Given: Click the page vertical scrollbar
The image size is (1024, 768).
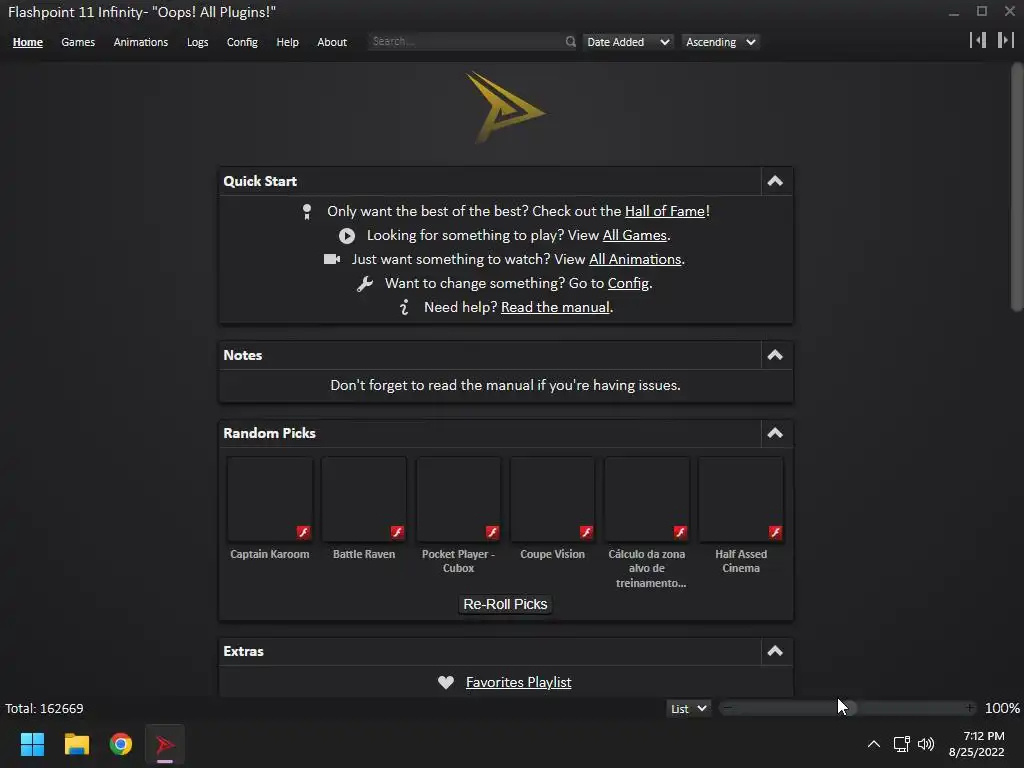Looking at the screenshot, I should point(1017,186).
